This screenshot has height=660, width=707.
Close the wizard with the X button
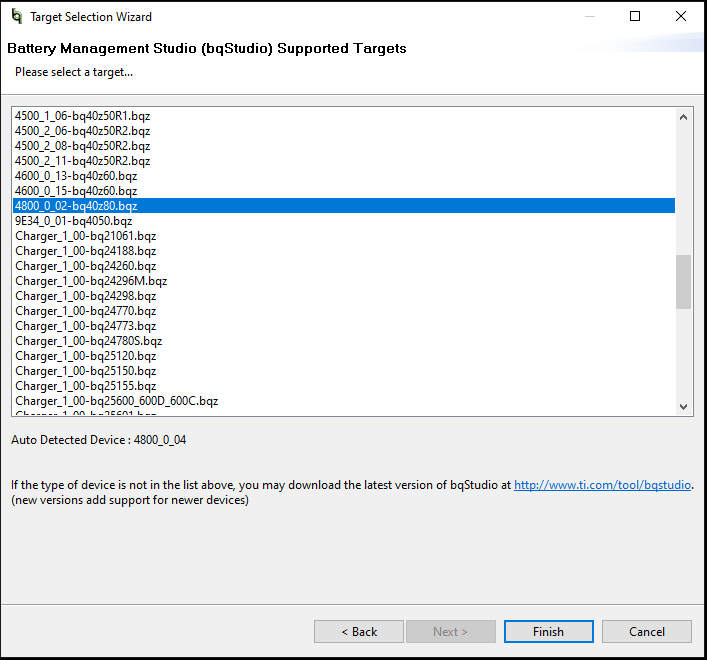(x=681, y=16)
